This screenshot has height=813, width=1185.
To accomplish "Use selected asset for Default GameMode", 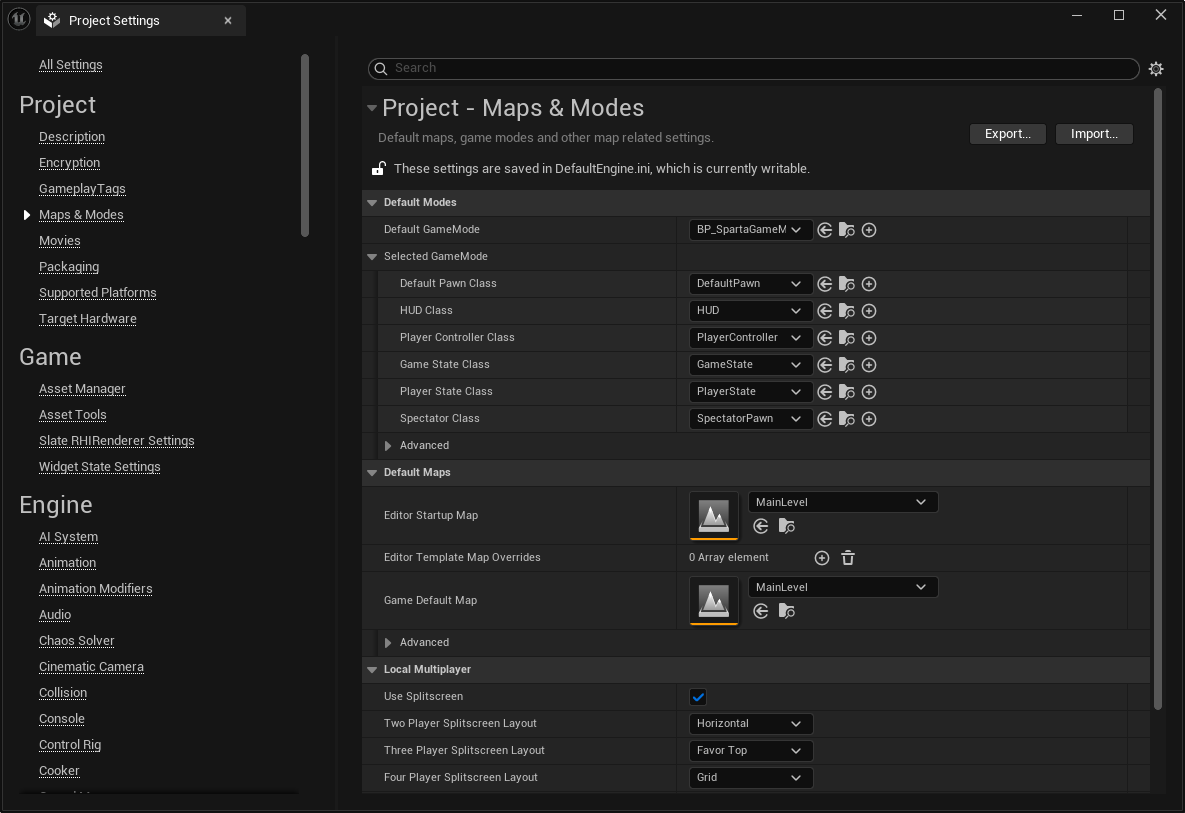I will pos(825,230).
